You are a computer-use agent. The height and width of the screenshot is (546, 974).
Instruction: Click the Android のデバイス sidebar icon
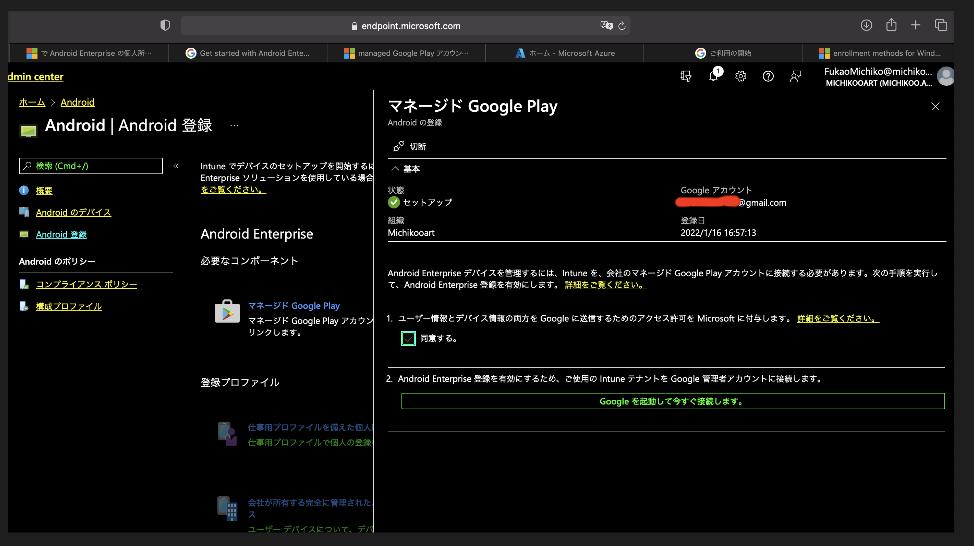point(24,212)
